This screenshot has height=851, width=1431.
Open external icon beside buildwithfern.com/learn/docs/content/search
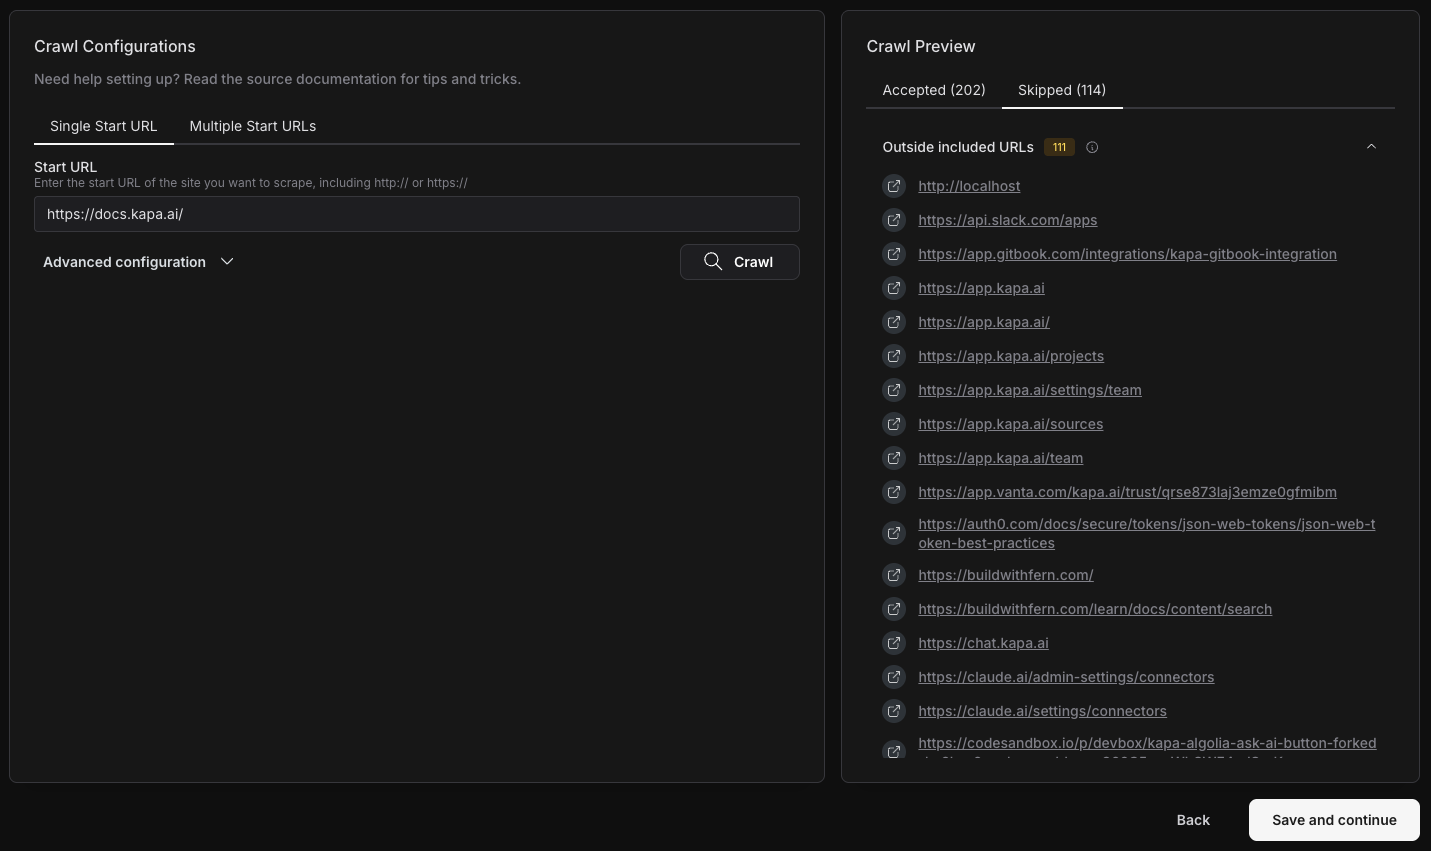tap(894, 609)
